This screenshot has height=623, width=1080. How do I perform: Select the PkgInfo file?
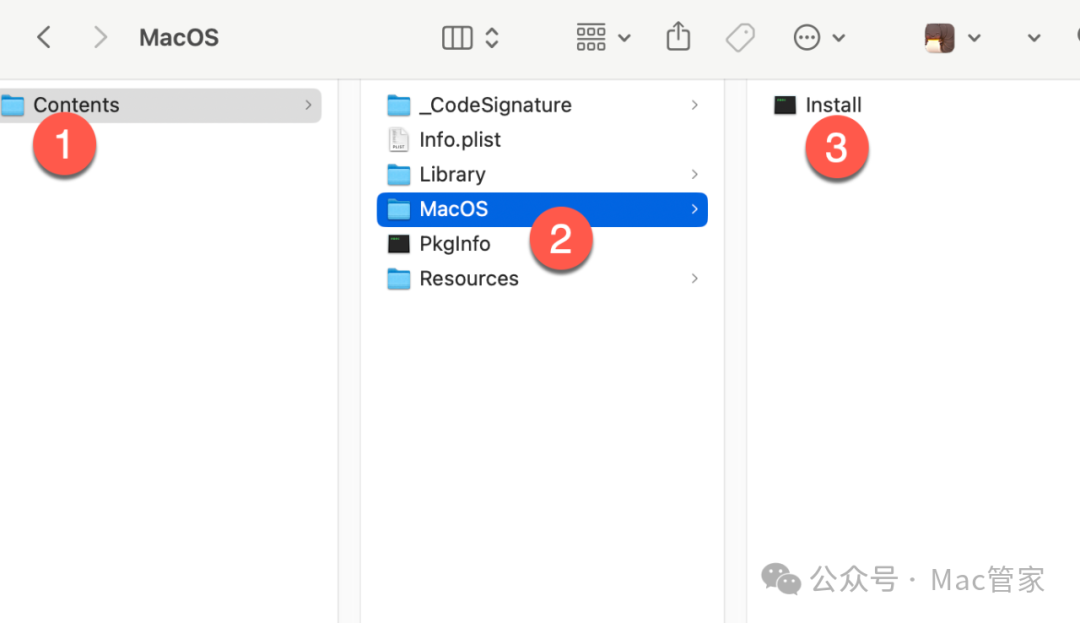(x=542, y=244)
